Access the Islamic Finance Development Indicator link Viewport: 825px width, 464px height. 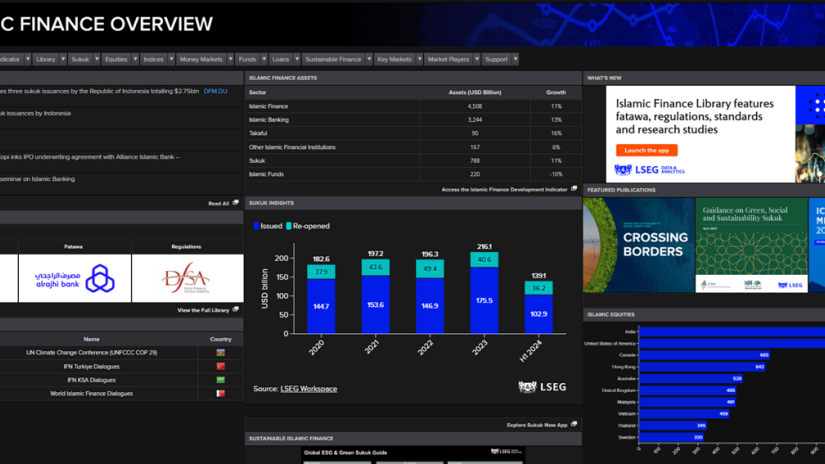pos(504,189)
